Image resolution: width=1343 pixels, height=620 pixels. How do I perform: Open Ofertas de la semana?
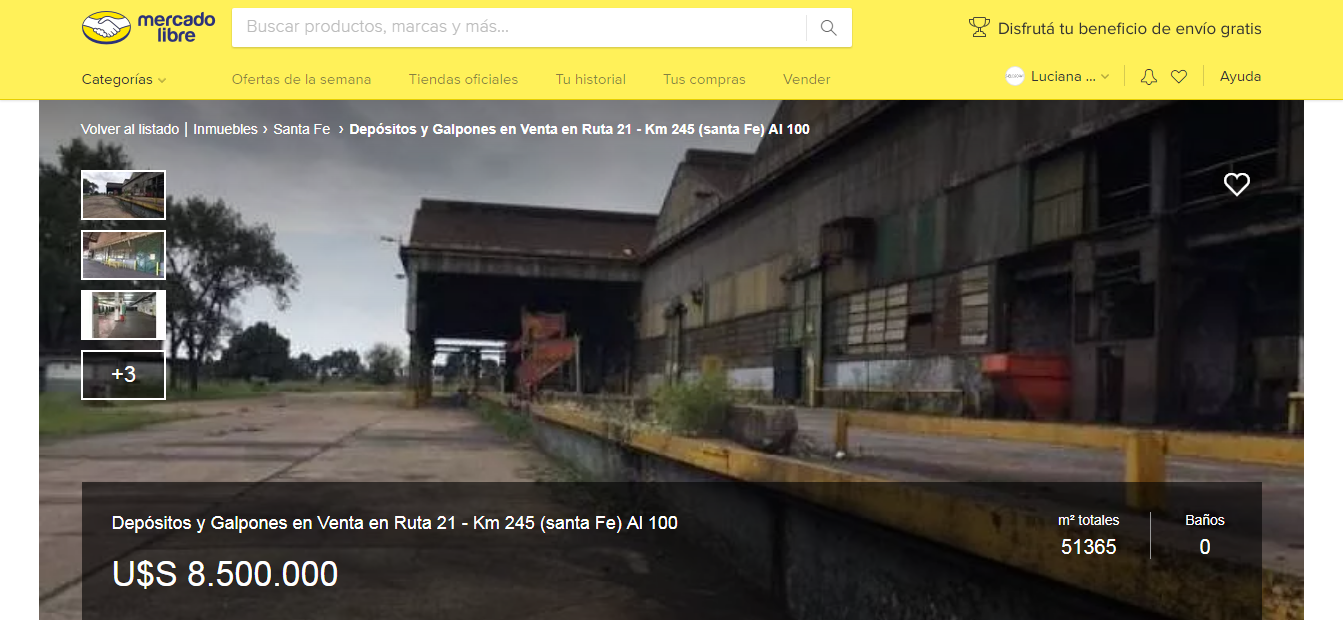(301, 79)
